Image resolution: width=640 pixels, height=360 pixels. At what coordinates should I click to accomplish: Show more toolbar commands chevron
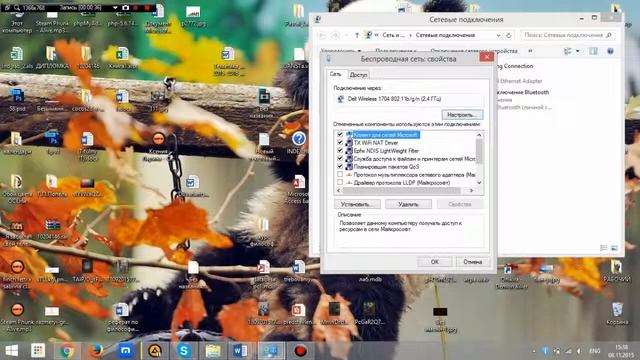[x=530, y=51]
